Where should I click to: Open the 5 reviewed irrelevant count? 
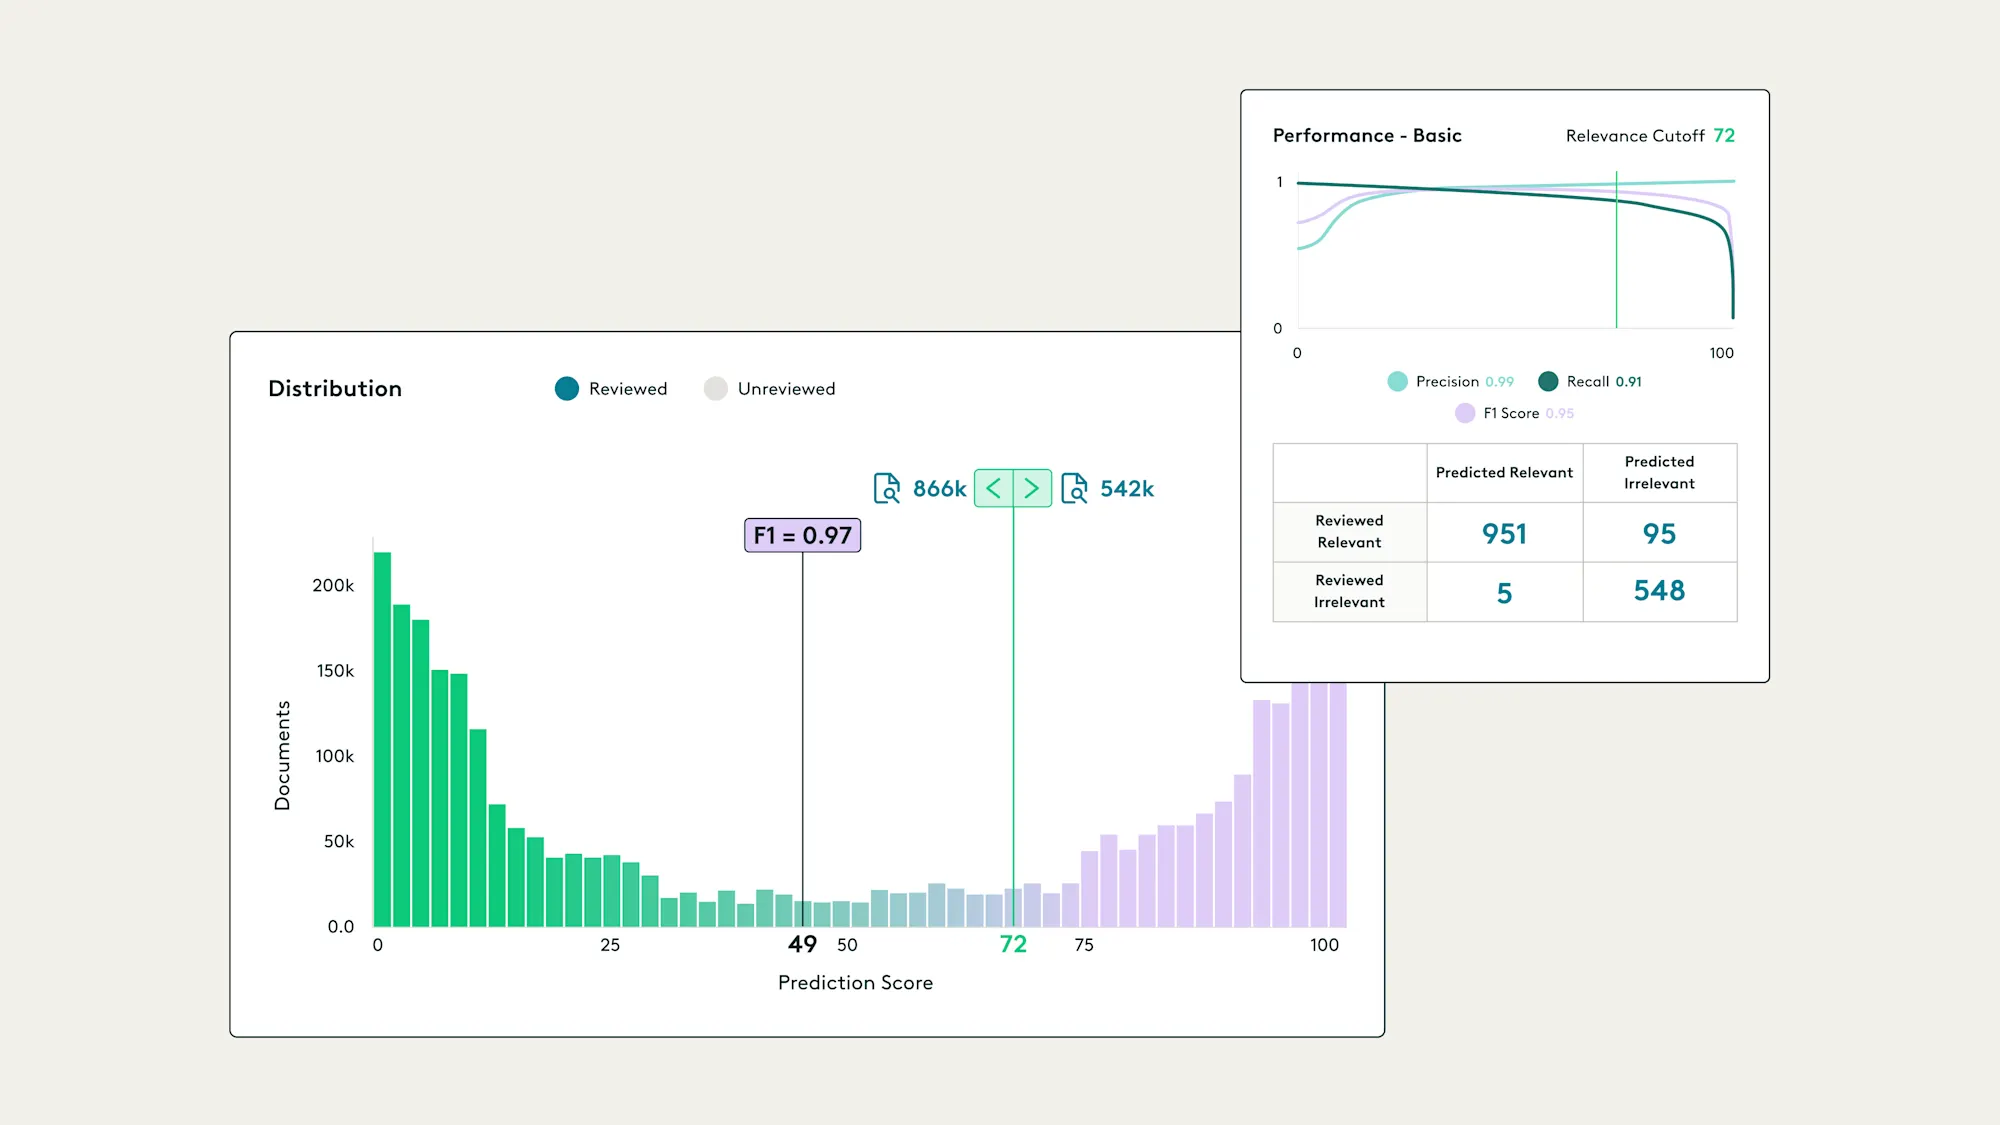pyautogui.click(x=1504, y=593)
